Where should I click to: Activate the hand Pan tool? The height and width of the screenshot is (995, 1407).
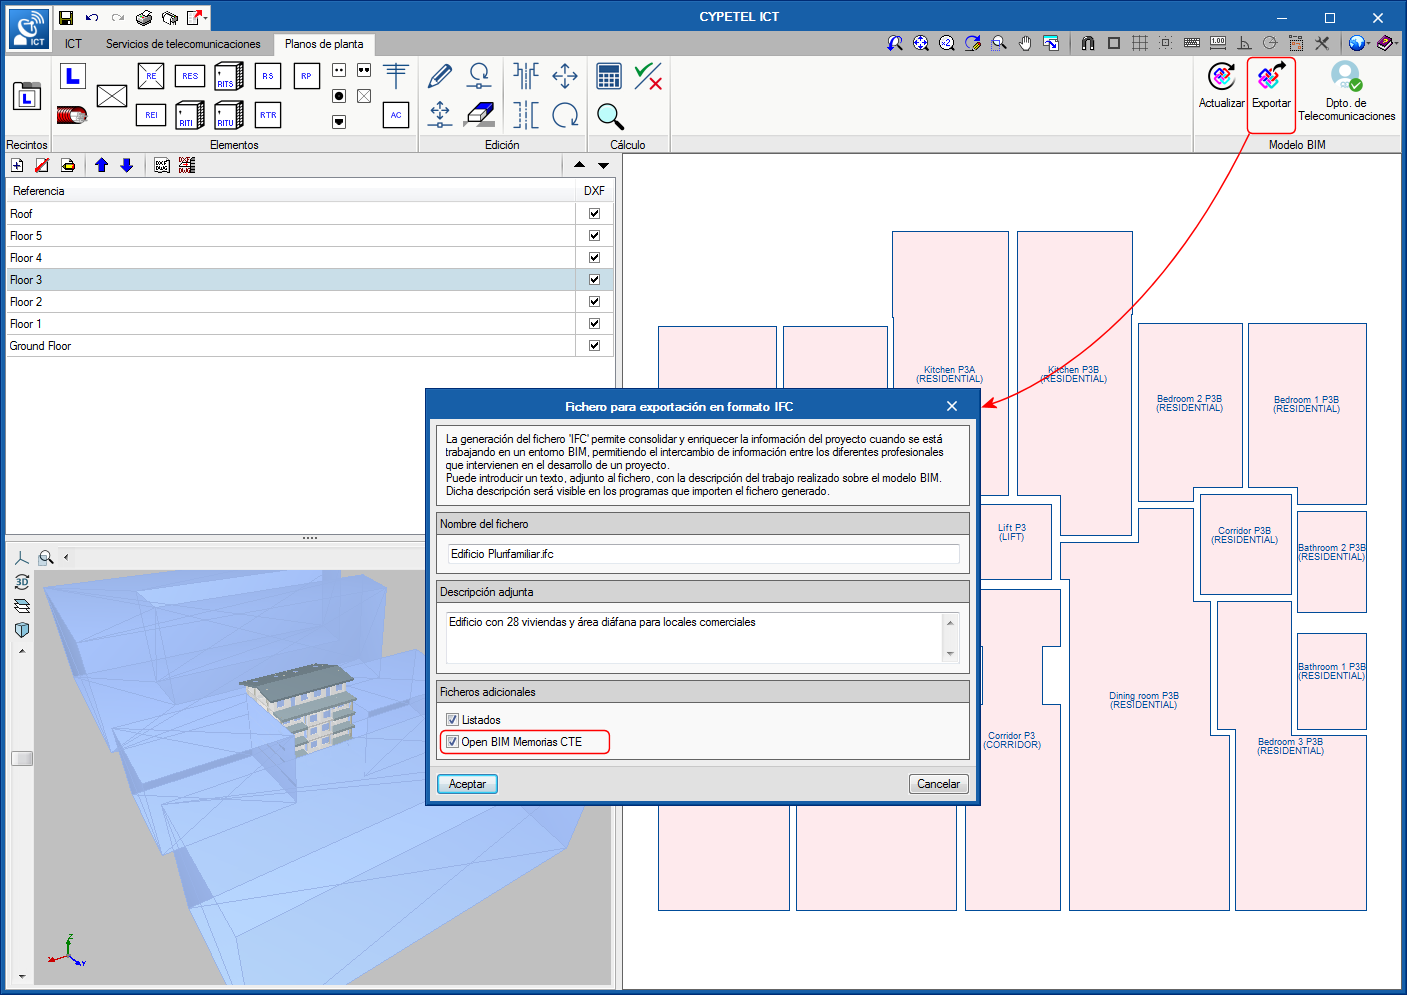1025,43
